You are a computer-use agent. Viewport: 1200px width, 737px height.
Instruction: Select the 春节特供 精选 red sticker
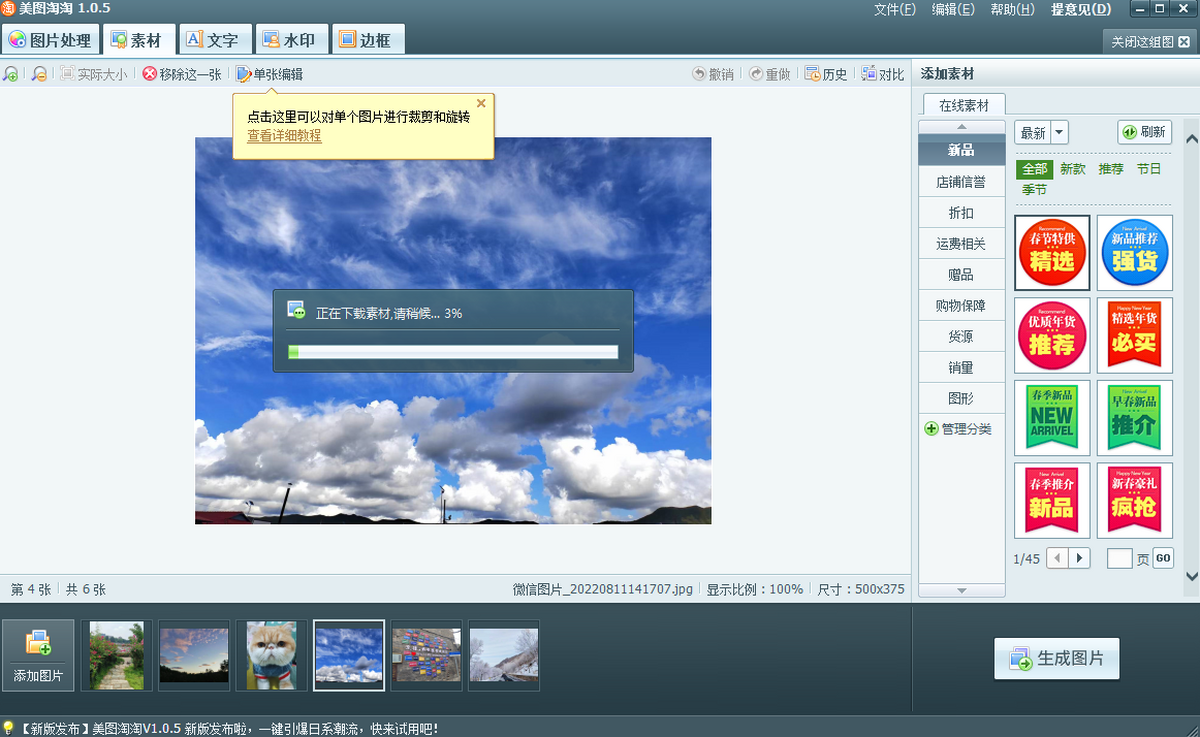click(1052, 253)
